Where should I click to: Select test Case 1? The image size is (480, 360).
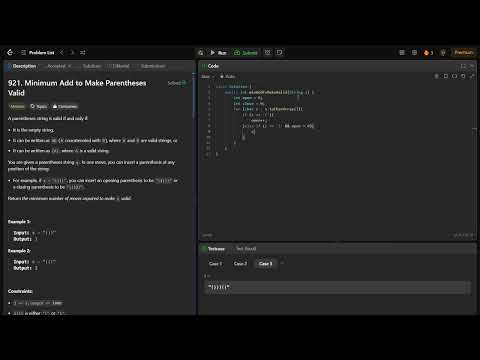pos(215,264)
